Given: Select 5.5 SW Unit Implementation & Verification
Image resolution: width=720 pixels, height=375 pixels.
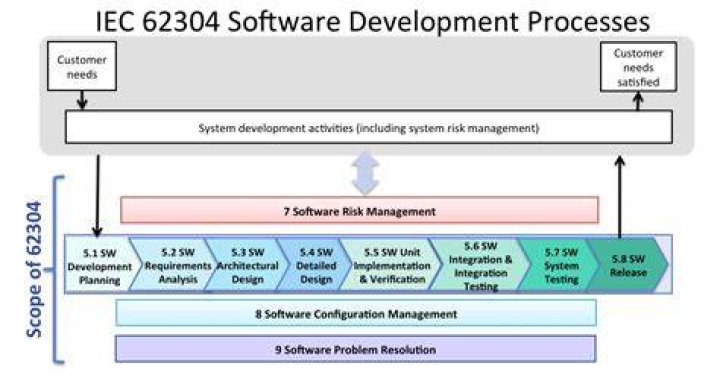Looking at the screenshot, I should (392, 265).
